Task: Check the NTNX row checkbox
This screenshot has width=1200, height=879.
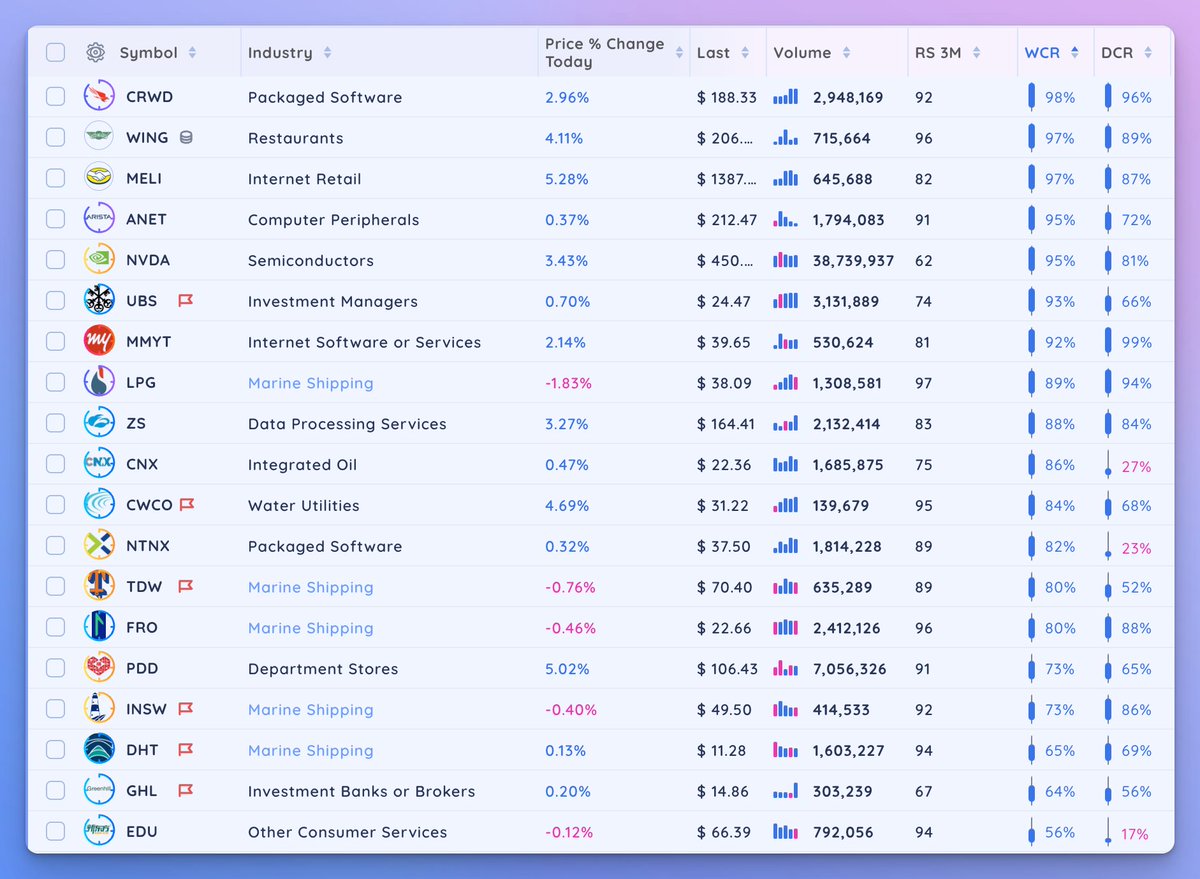Action: coord(55,546)
